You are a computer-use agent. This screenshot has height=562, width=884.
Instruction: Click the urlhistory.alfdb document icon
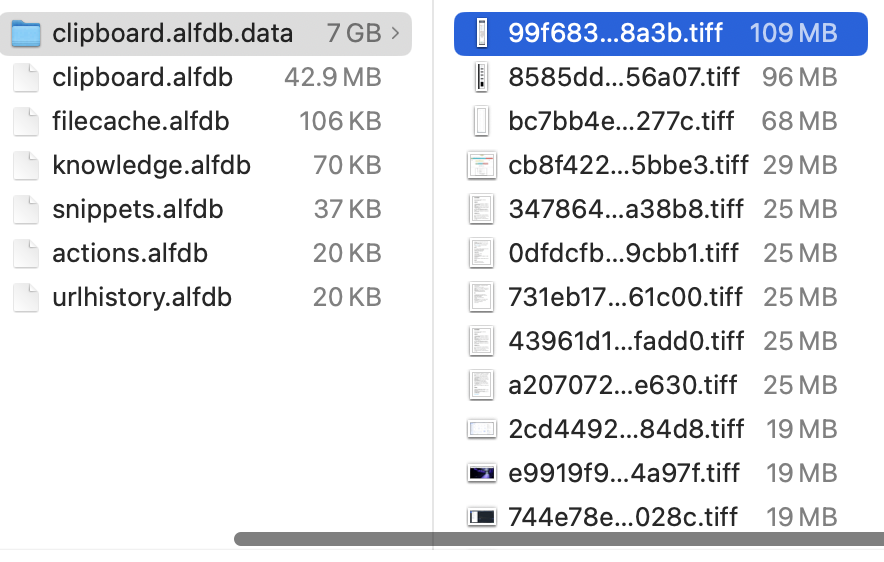coord(26,298)
